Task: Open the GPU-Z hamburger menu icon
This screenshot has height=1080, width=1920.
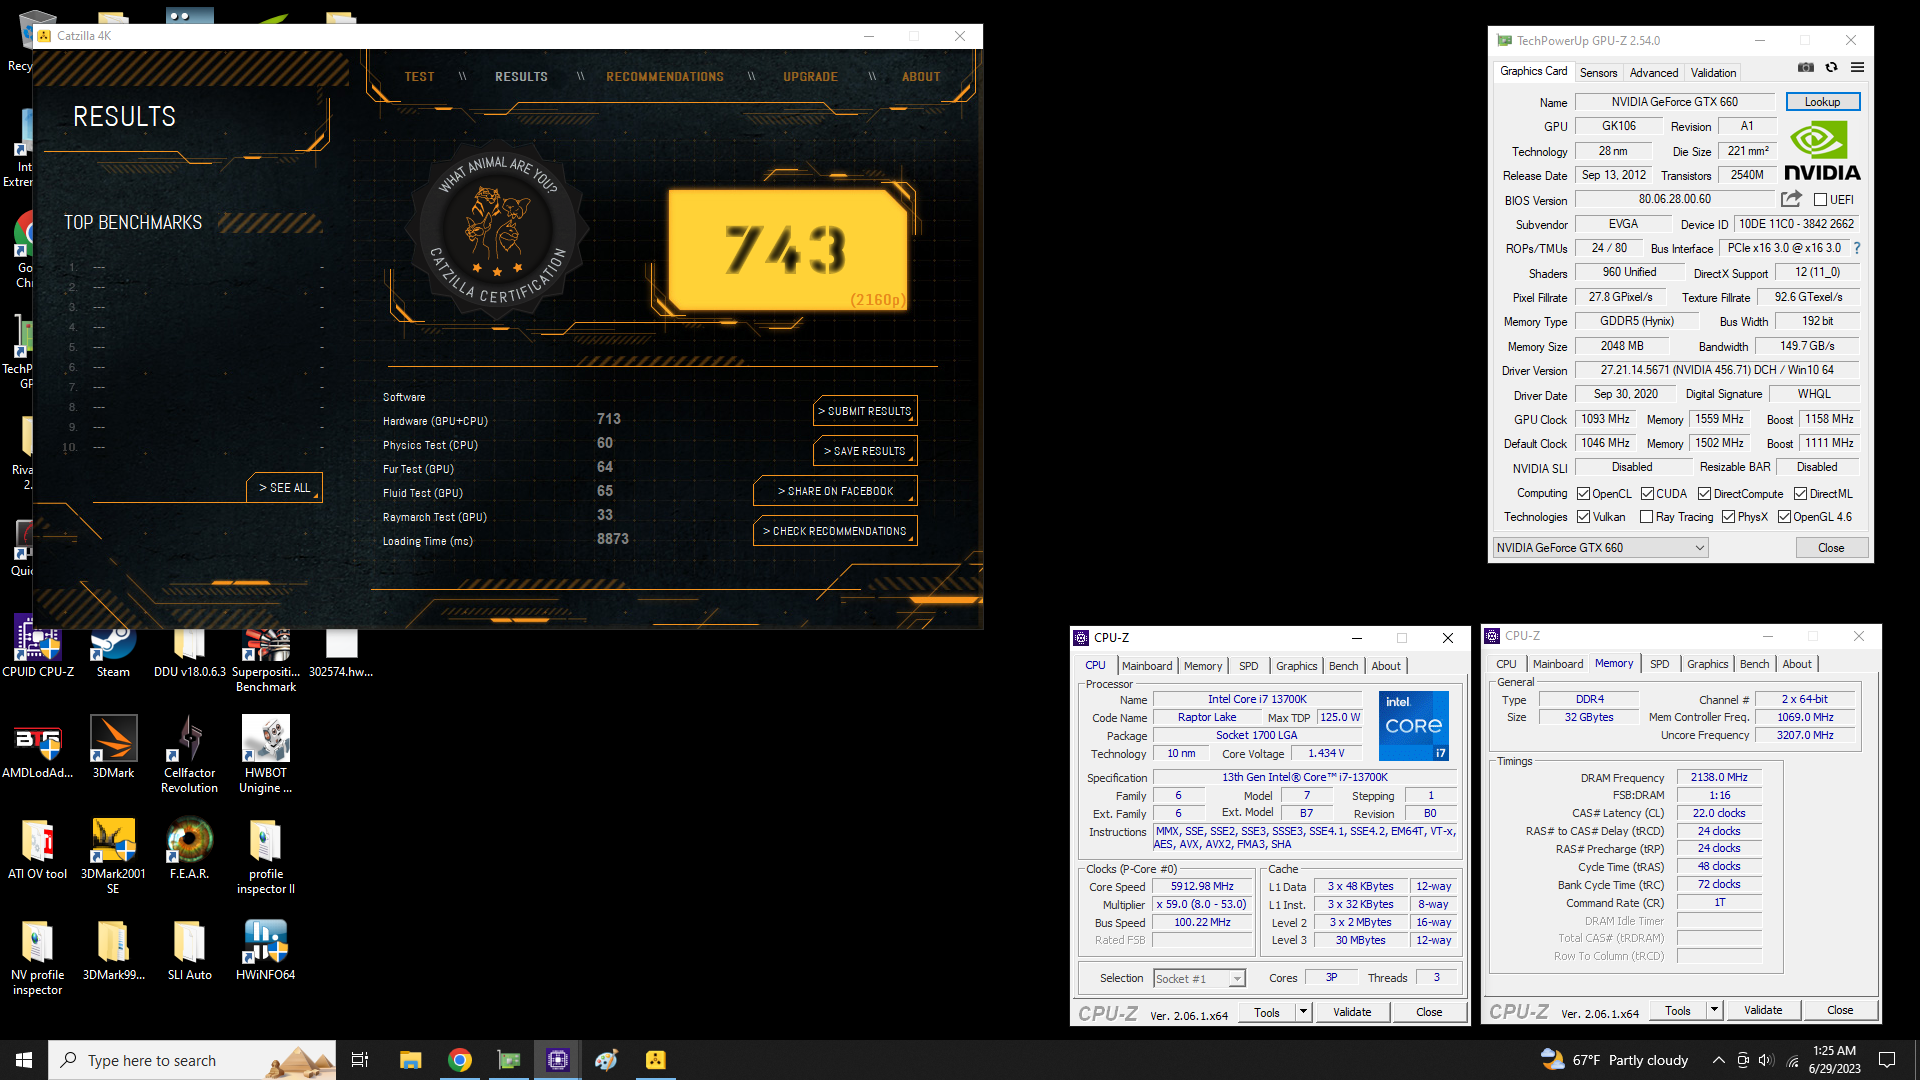Action: click(1857, 67)
